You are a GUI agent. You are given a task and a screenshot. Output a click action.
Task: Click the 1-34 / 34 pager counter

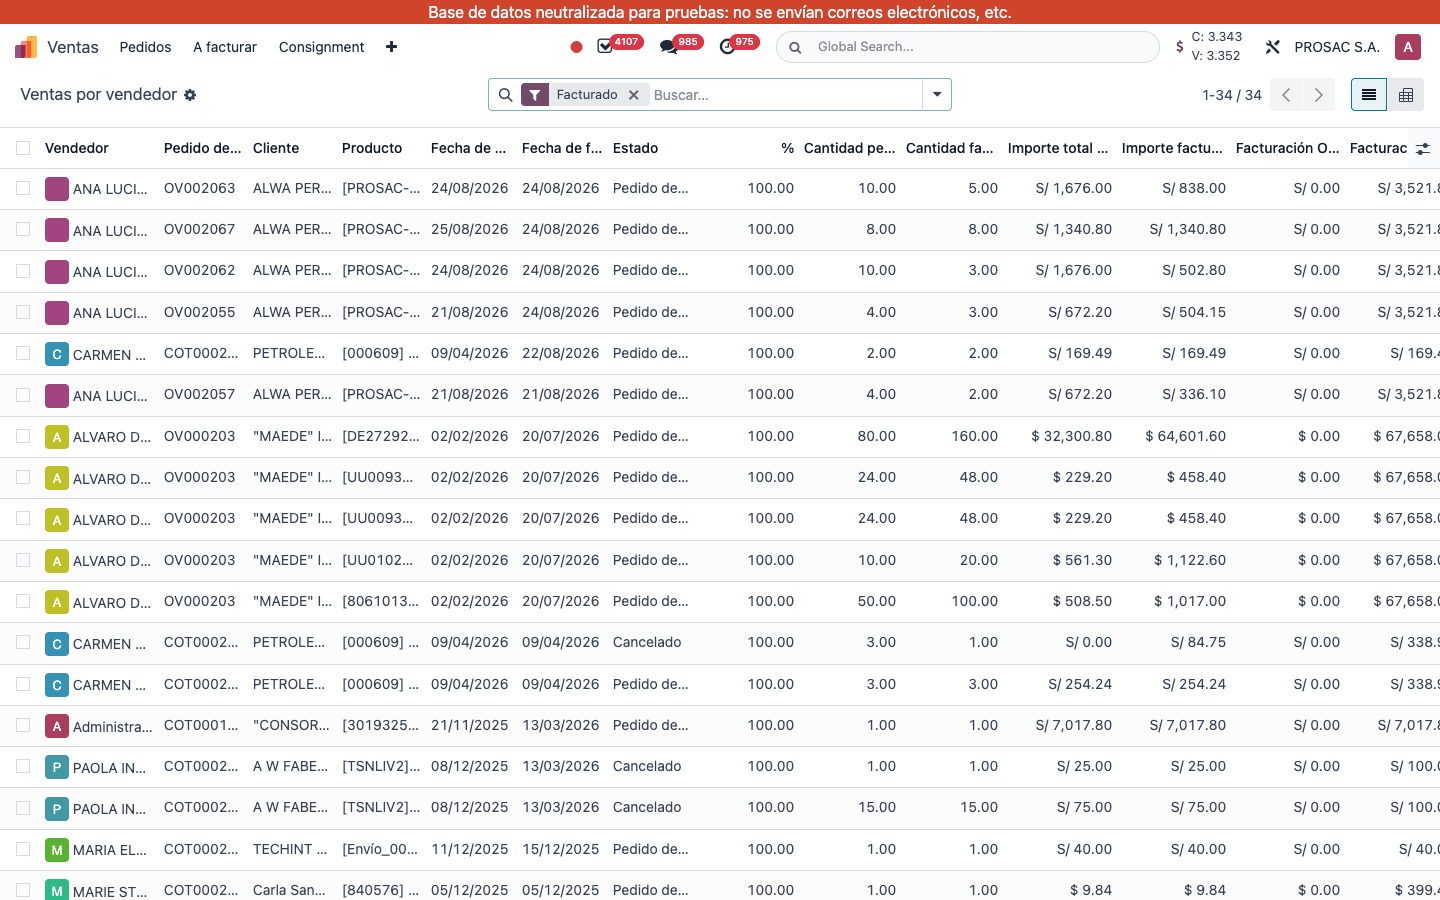pos(1232,95)
